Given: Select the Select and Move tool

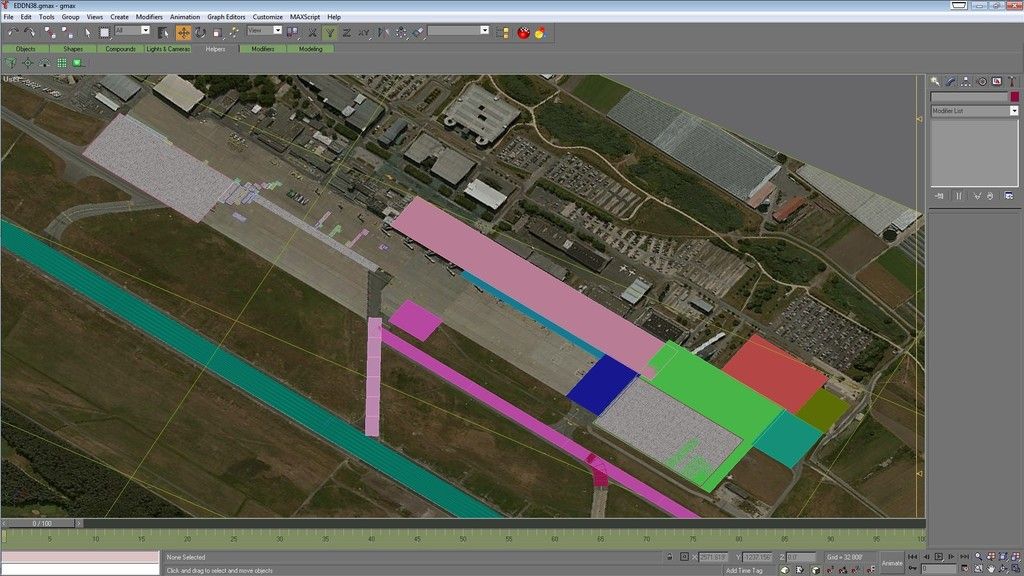Looking at the screenshot, I should point(183,32).
